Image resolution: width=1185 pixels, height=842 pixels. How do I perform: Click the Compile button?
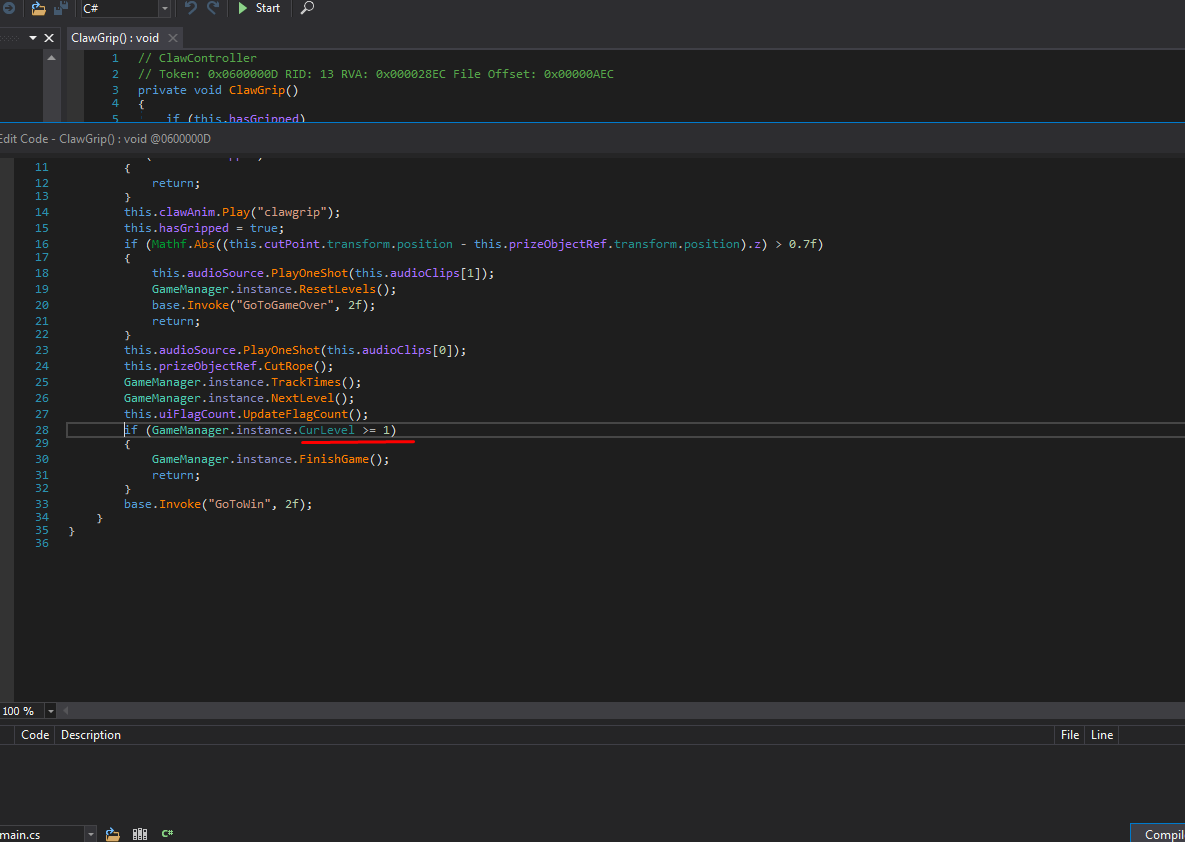(x=1158, y=834)
